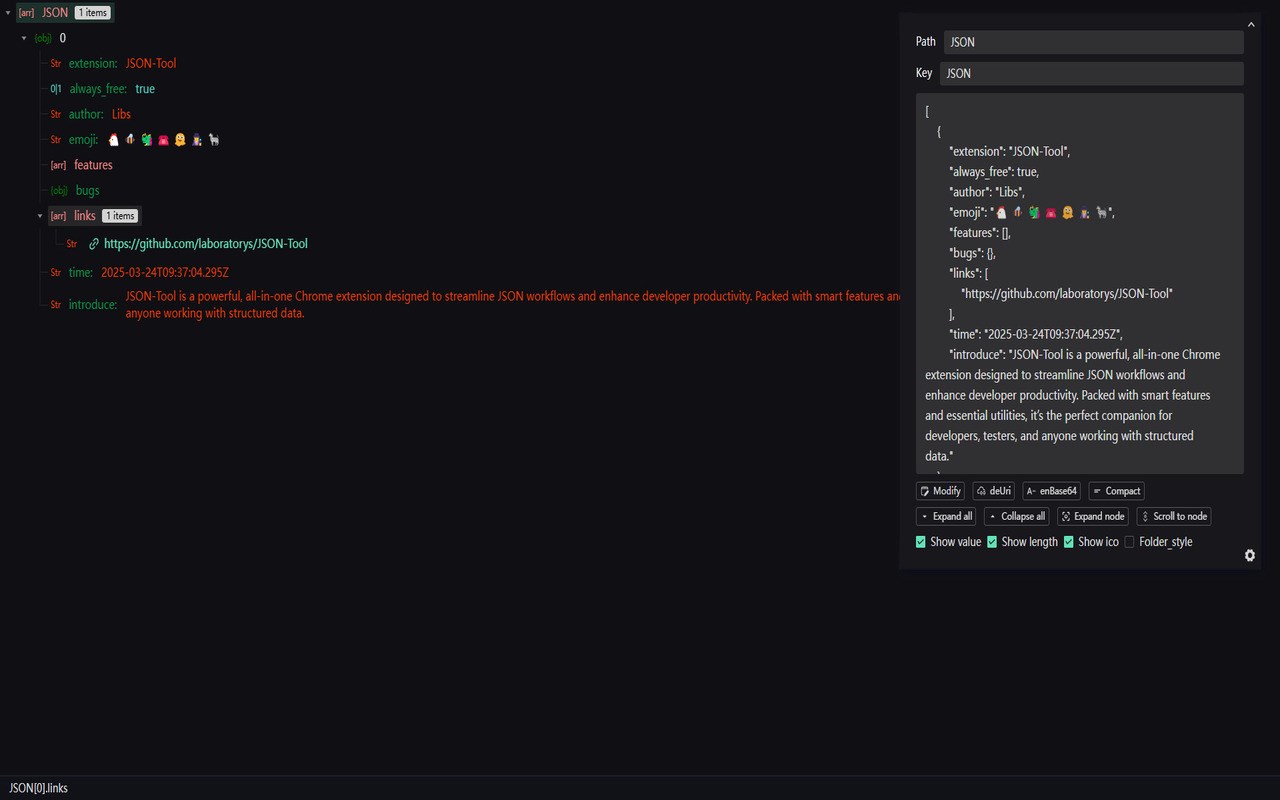Open settings gear in side panel

(1249, 555)
